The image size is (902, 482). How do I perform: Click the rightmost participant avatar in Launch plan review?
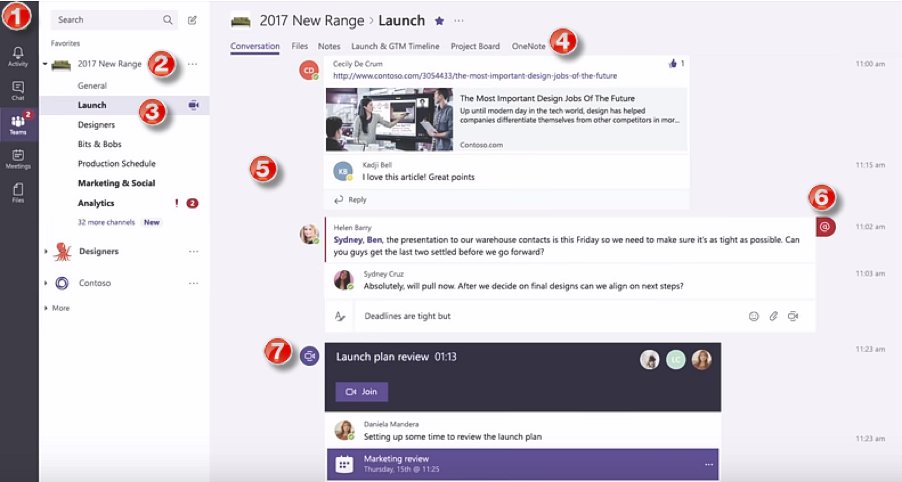[x=701, y=360]
